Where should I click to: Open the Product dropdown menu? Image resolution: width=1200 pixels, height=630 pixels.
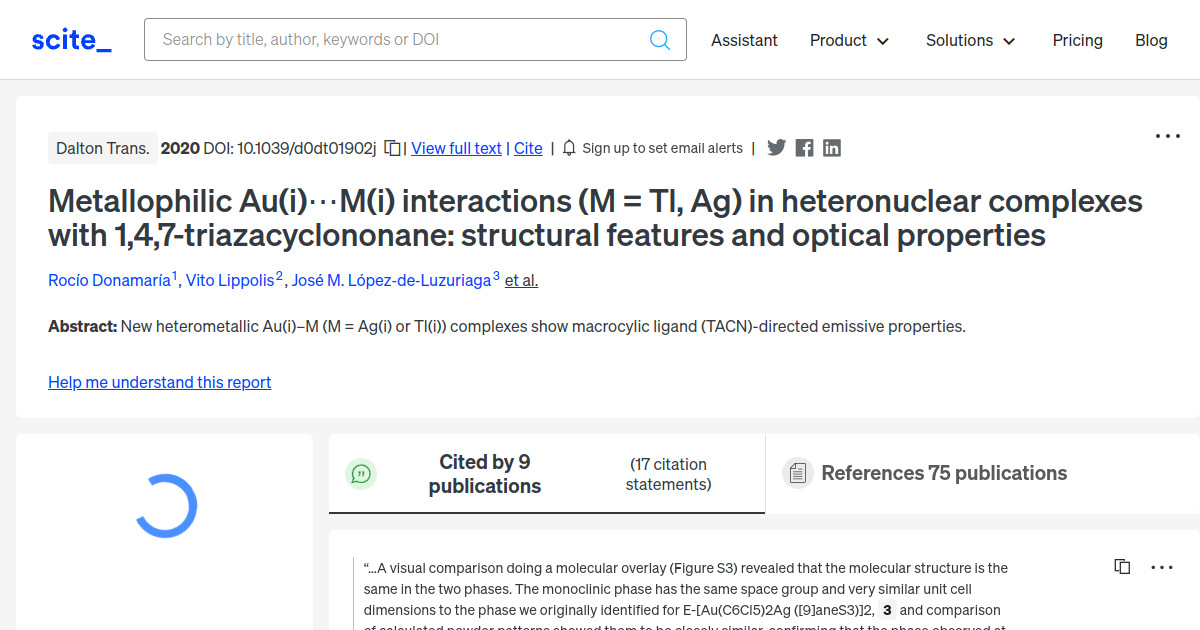849,41
